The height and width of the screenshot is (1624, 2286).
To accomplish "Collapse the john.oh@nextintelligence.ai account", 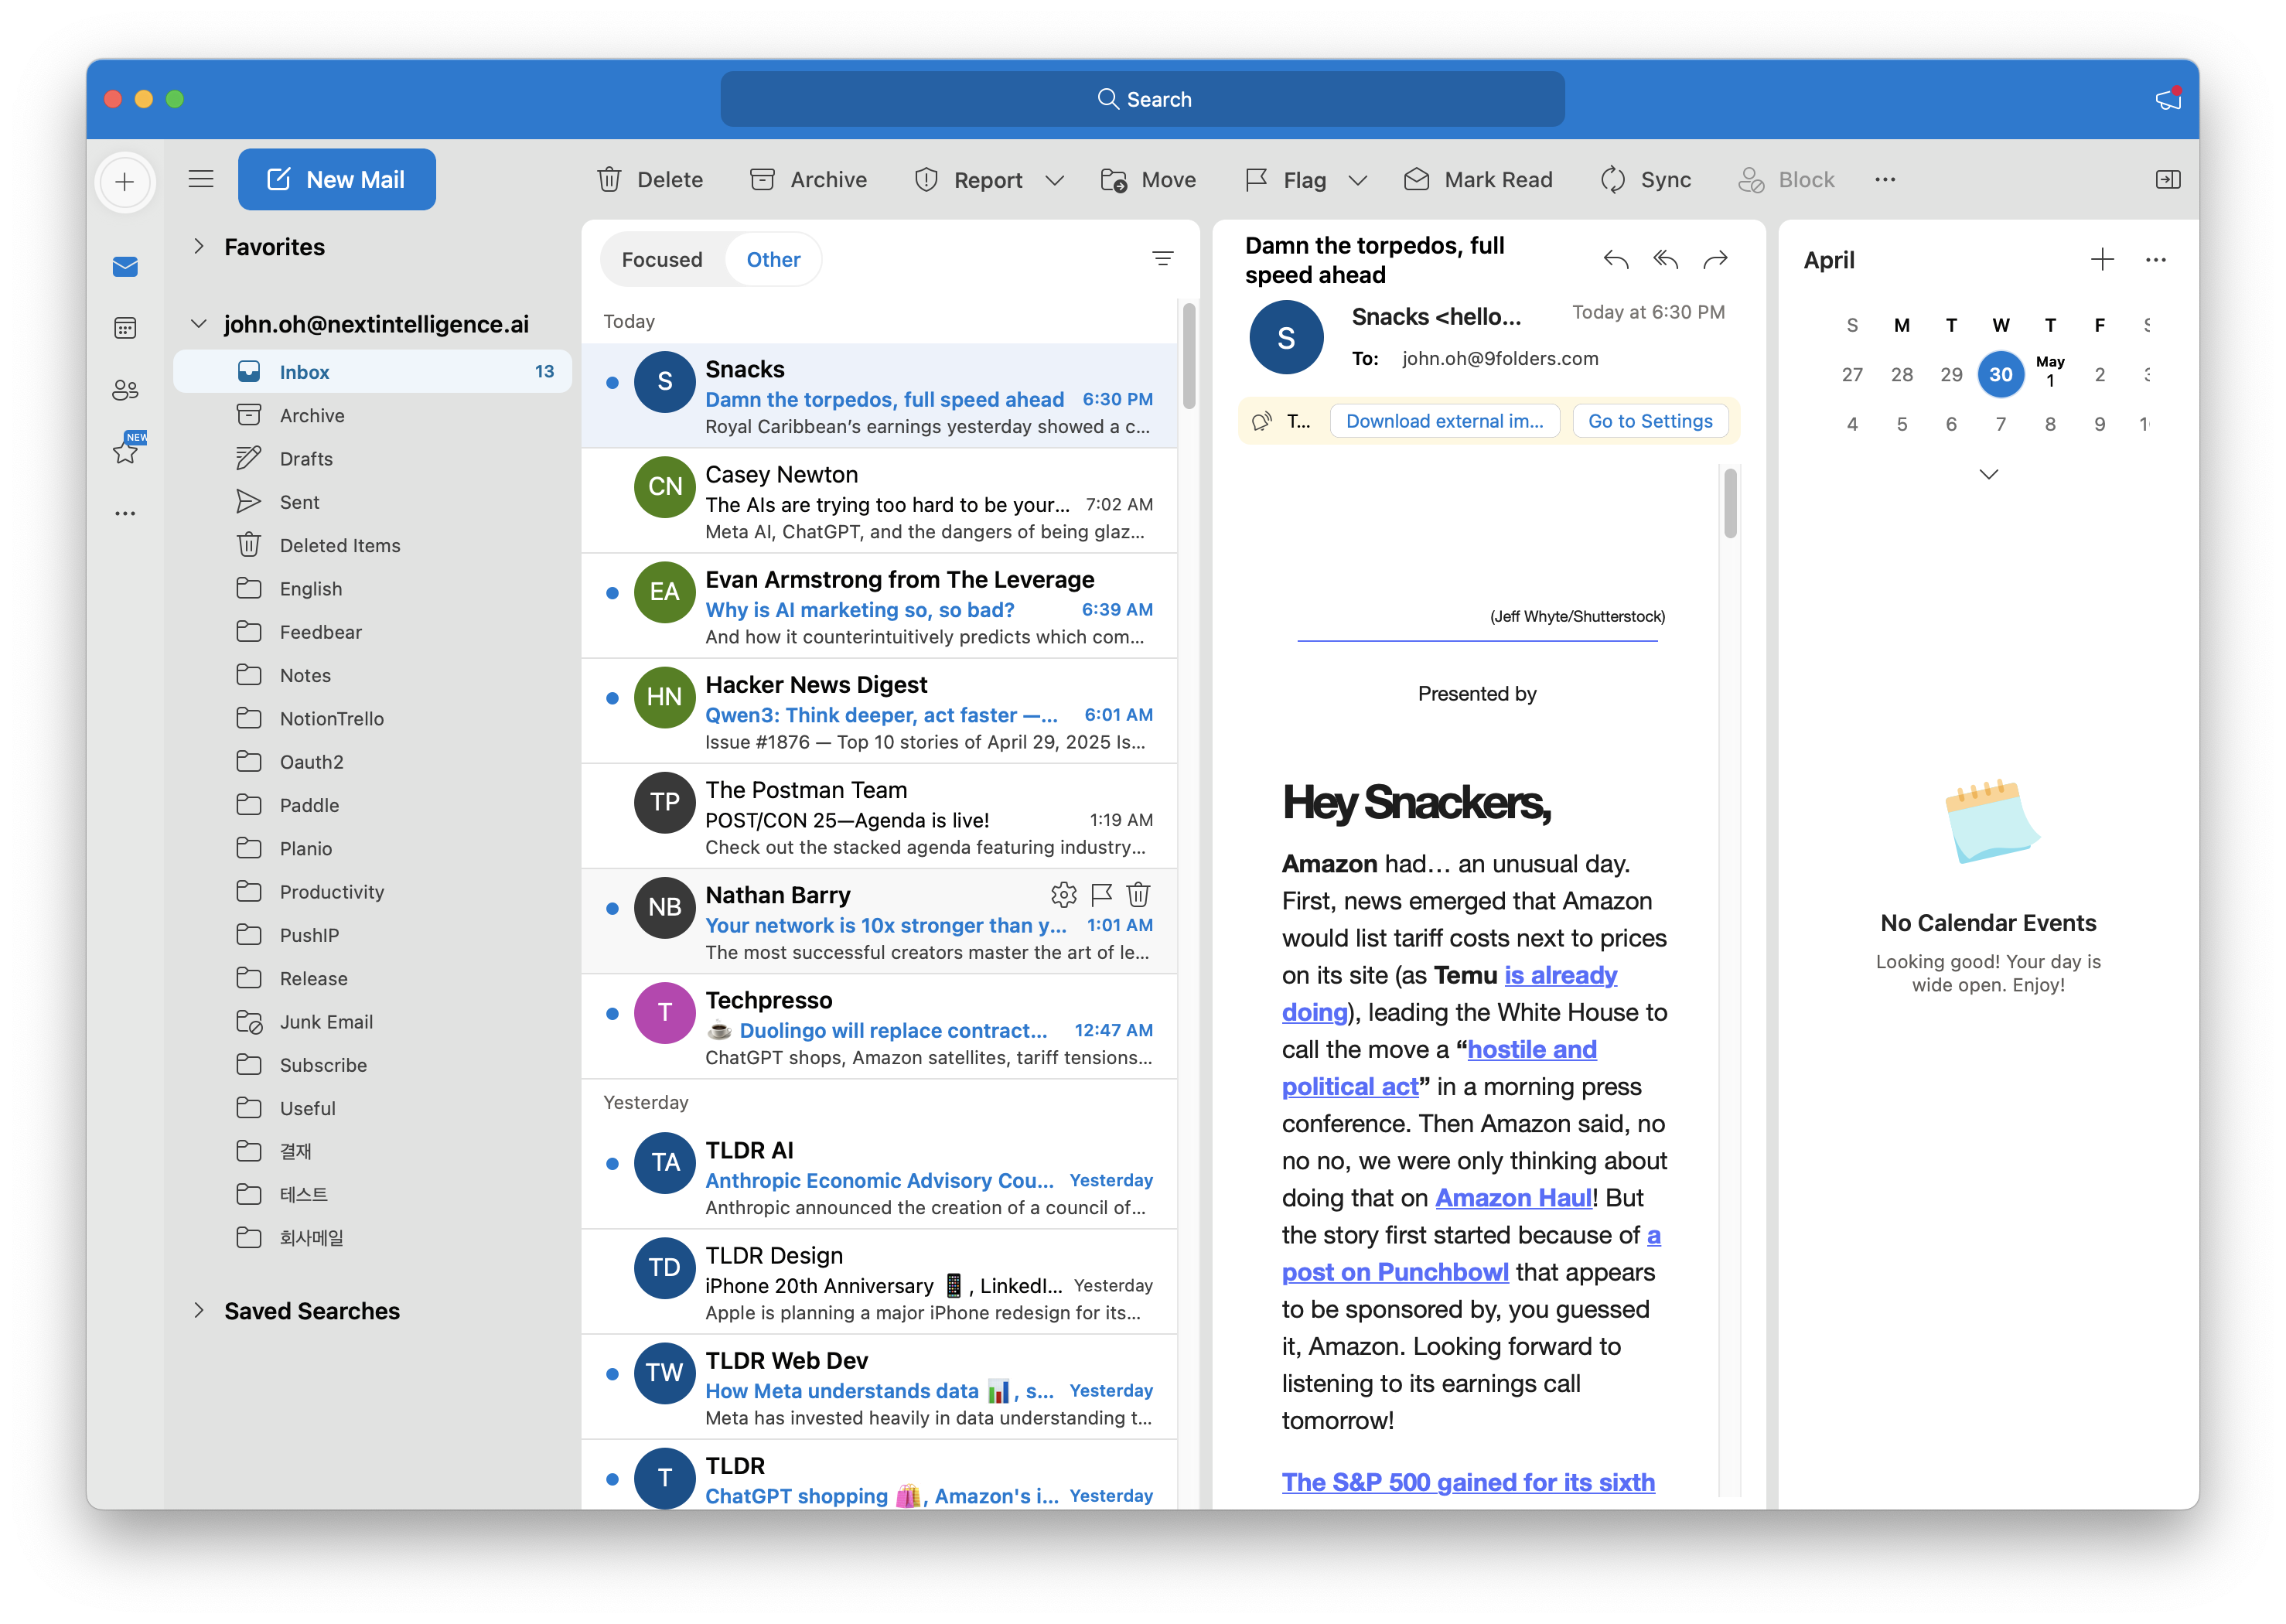I will click(x=199, y=323).
